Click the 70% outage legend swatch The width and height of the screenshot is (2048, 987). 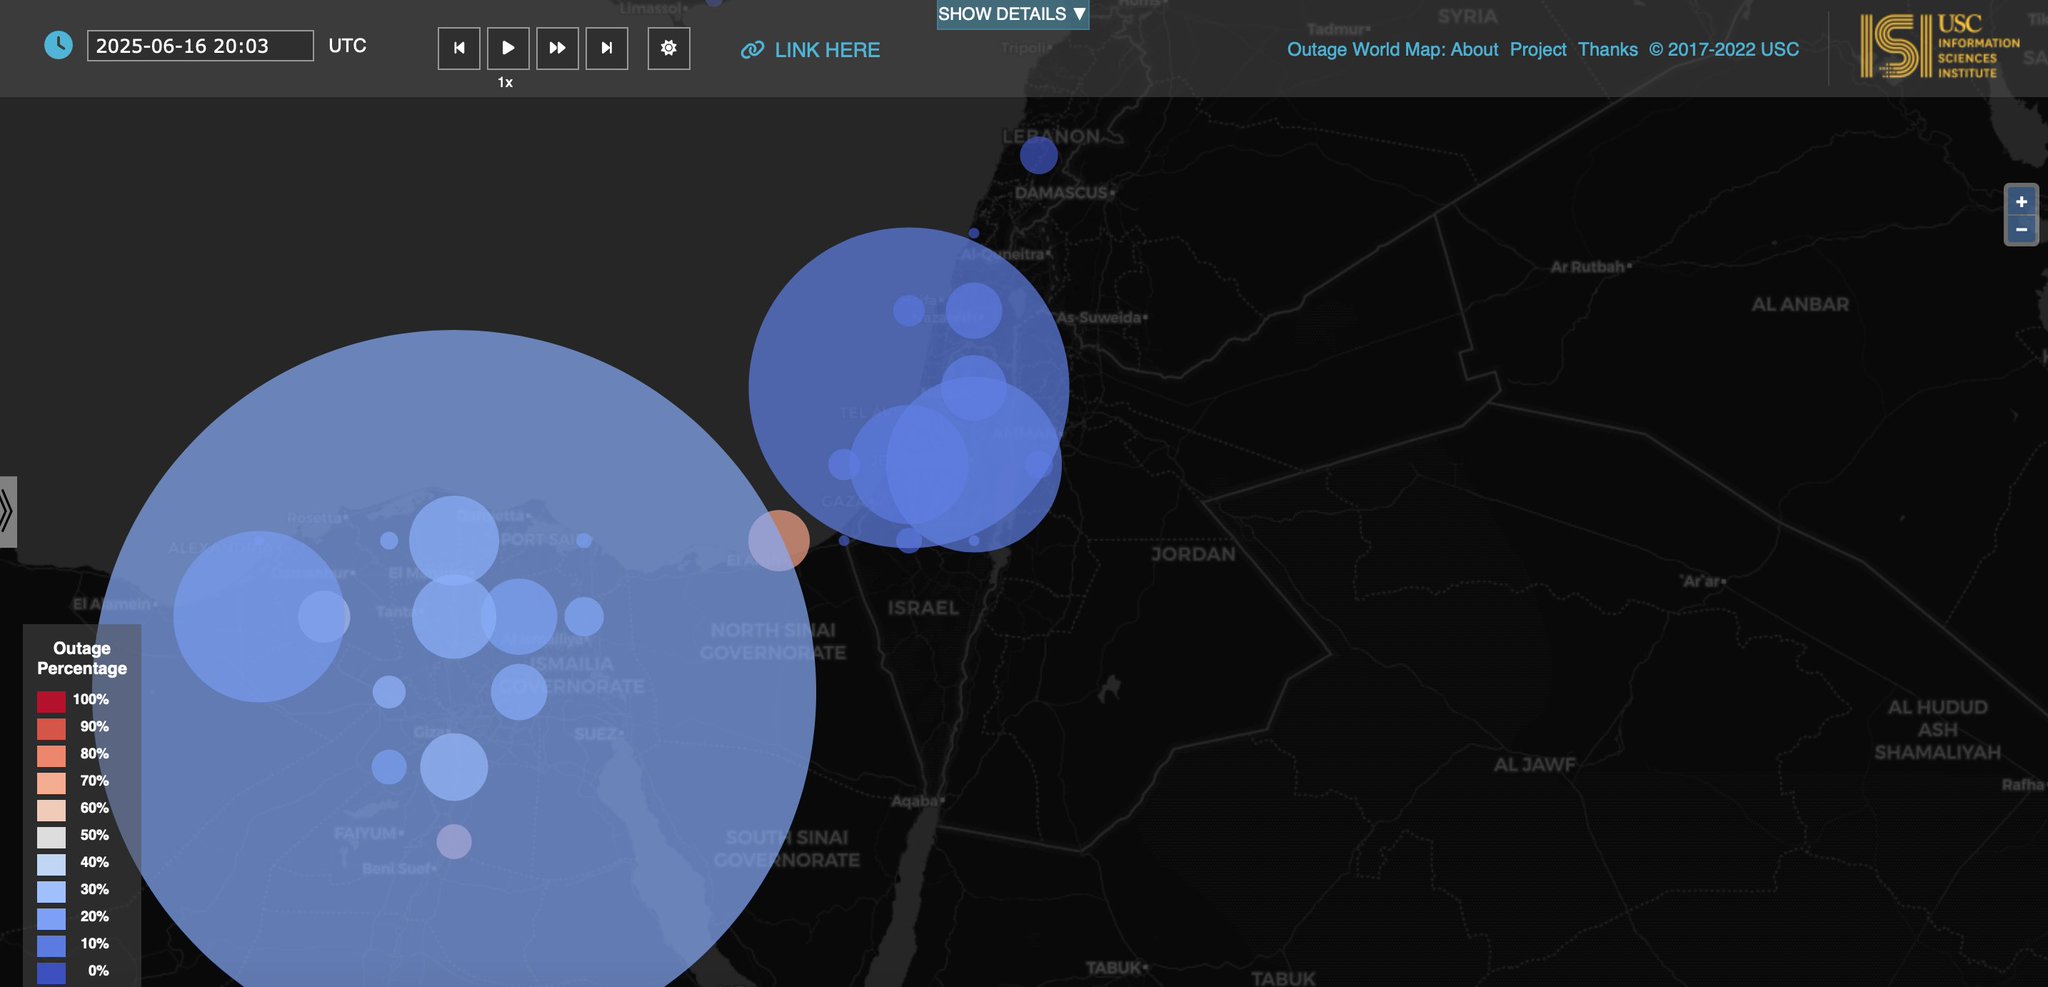coord(51,782)
